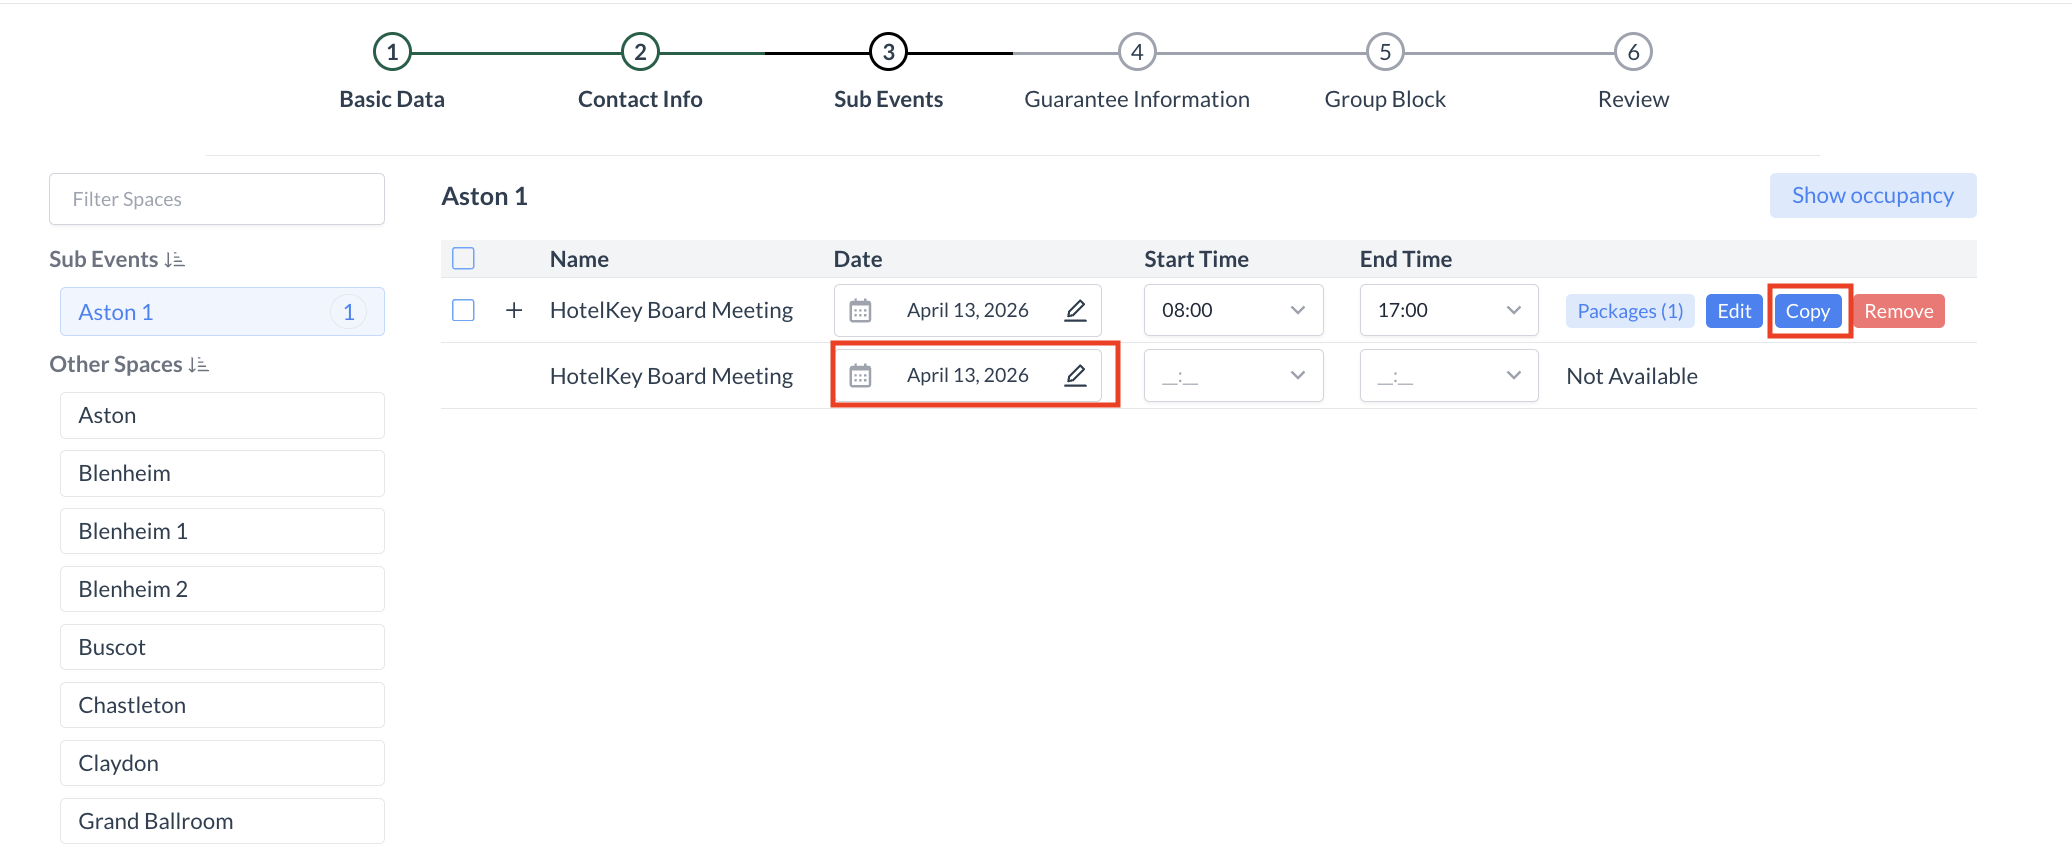
Task: Click the sort icon next to Other Spaces
Action: point(199,365)
